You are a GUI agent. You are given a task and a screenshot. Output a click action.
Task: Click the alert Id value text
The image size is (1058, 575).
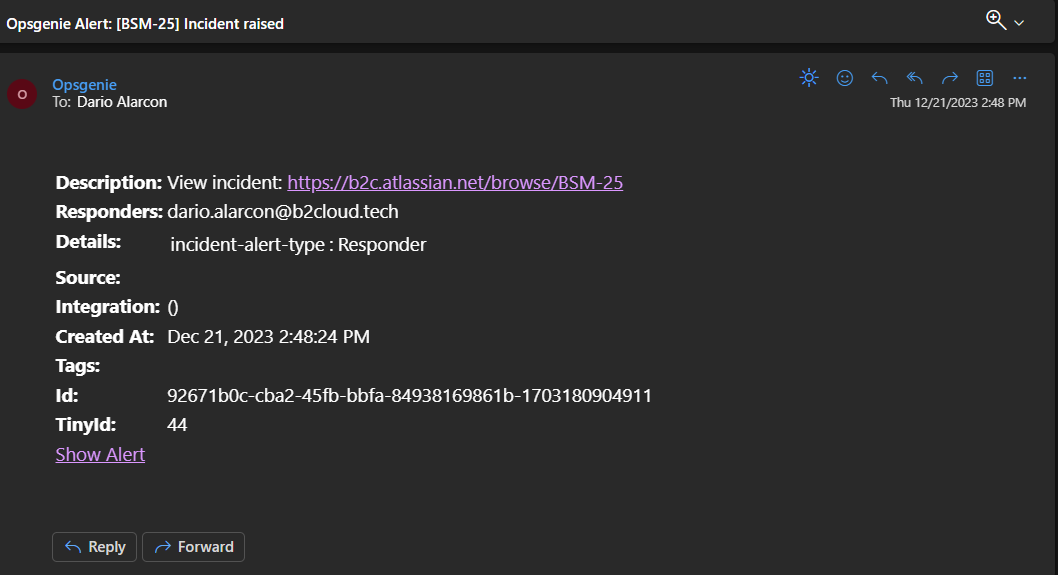click(x=410, y=395)
